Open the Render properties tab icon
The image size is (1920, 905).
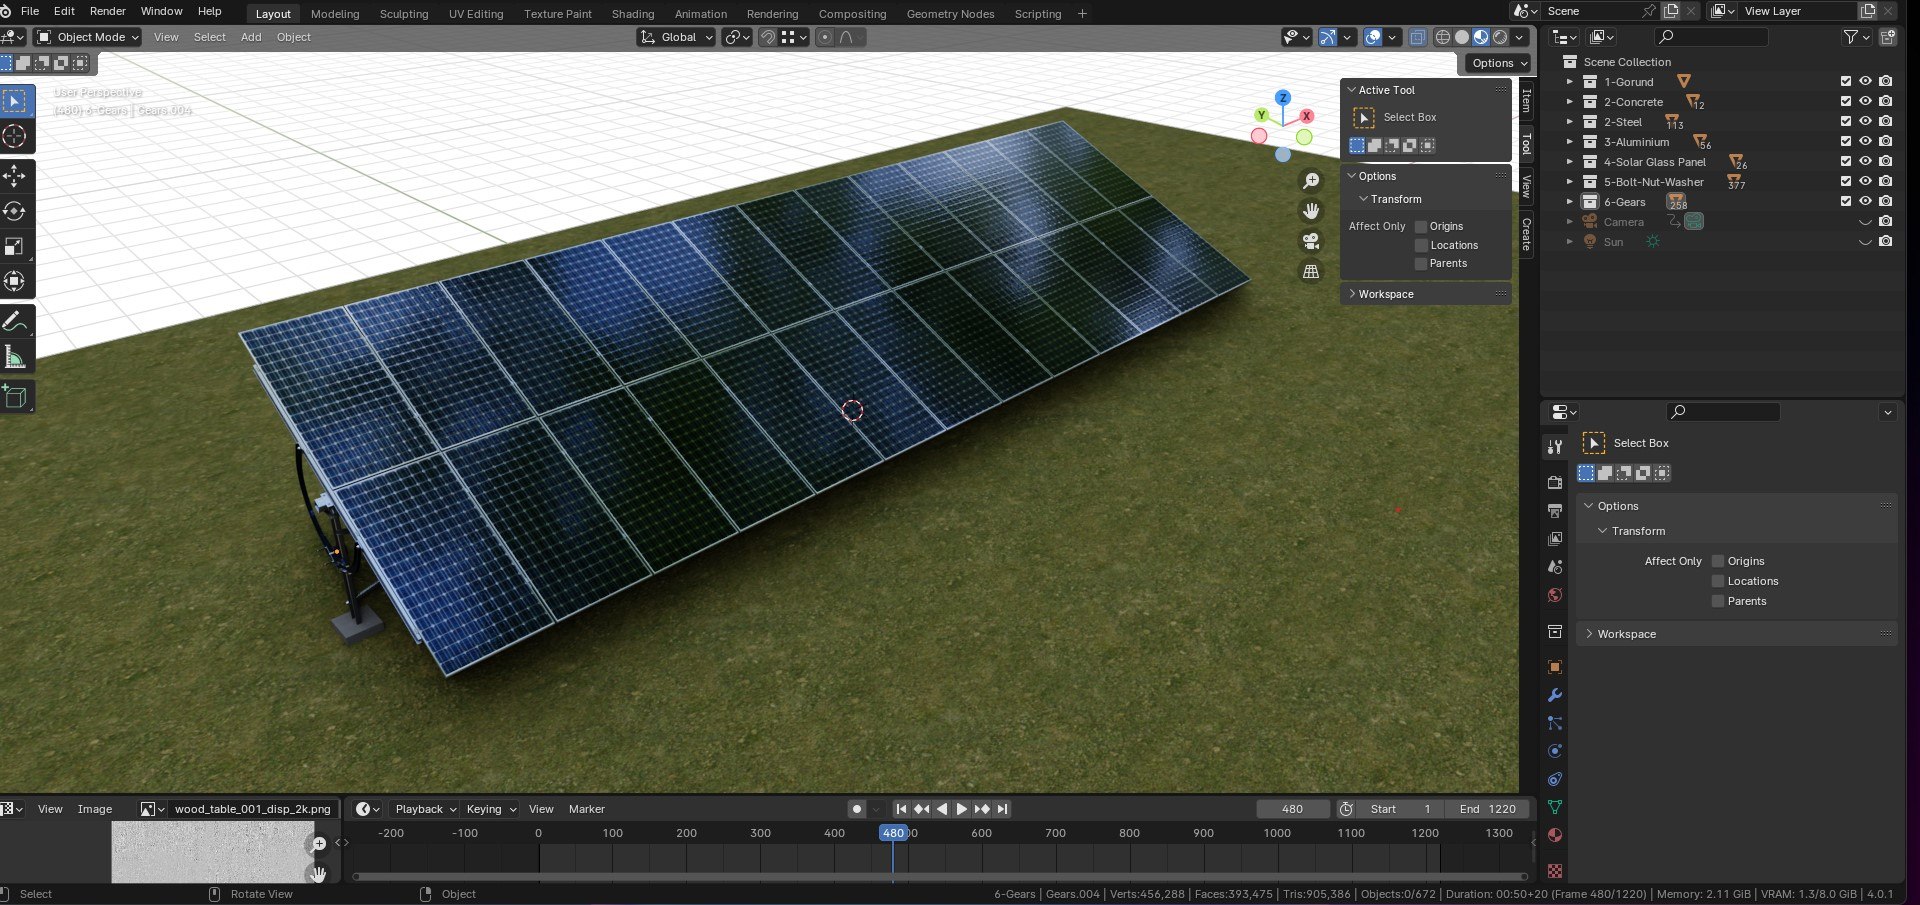point(1555,482)
